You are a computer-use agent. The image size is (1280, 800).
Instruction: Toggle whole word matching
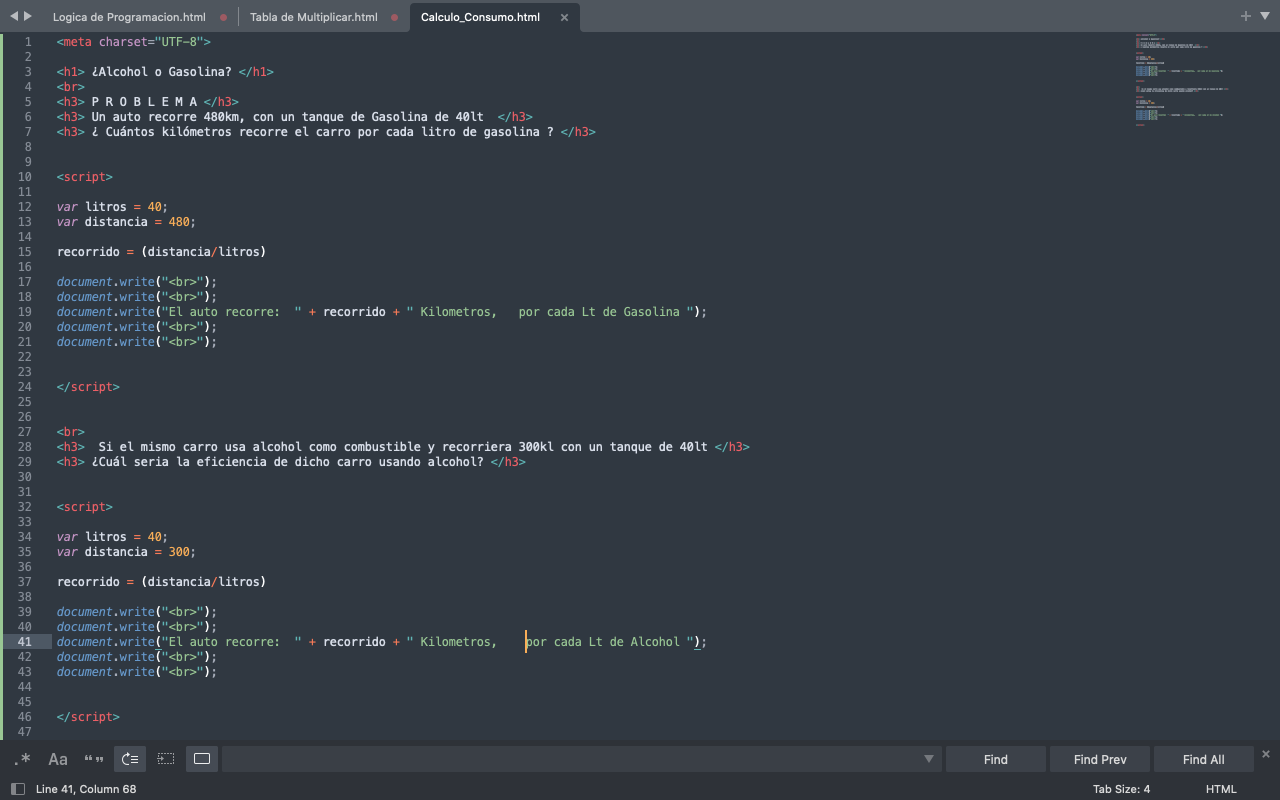pos(94,759)
